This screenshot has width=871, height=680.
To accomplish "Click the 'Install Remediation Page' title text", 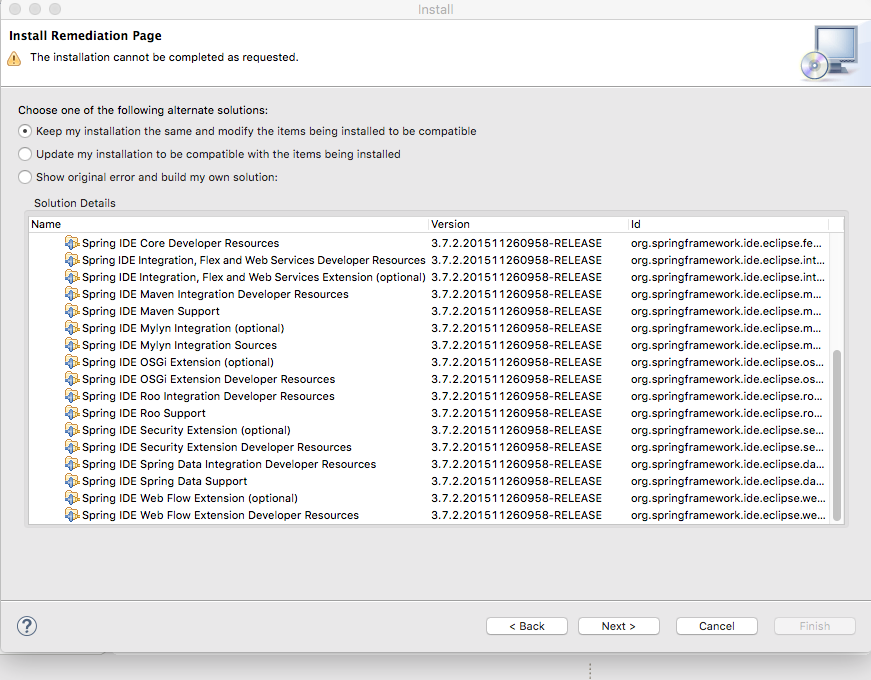I will pyautogui.click(x=86, y=36).
